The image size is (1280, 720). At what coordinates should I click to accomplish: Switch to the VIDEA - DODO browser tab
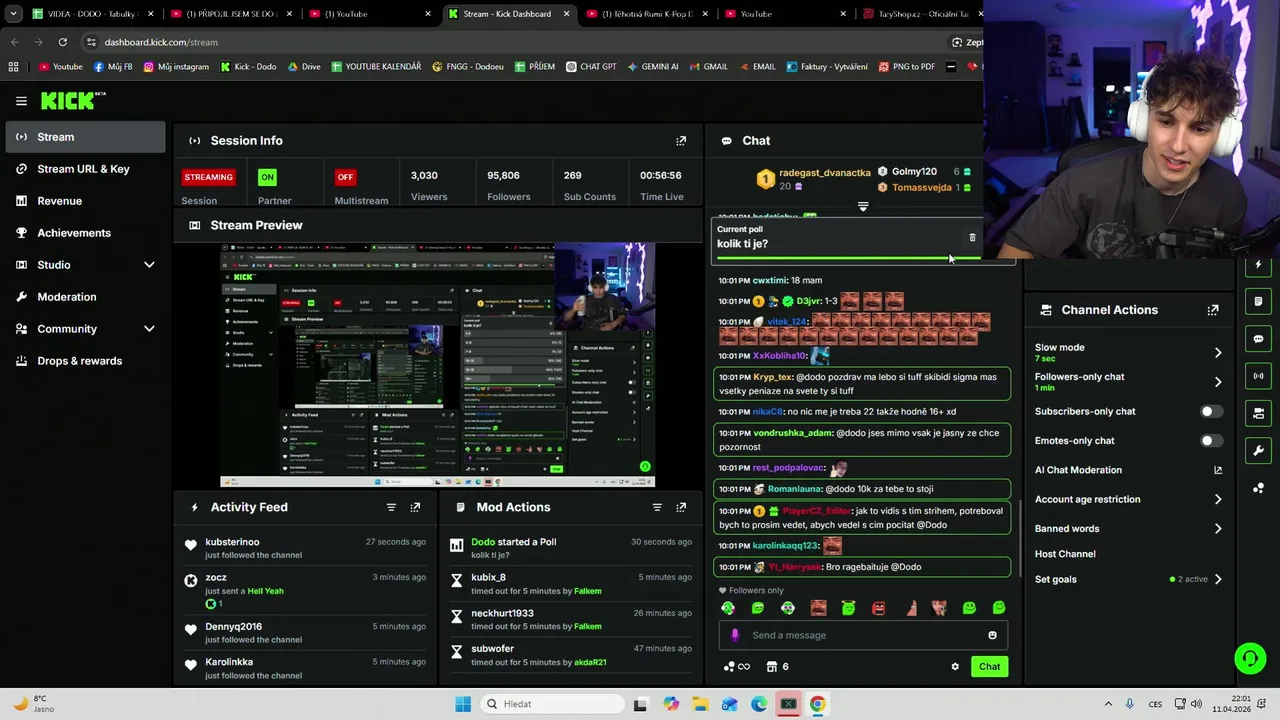[x=93, y=14]
